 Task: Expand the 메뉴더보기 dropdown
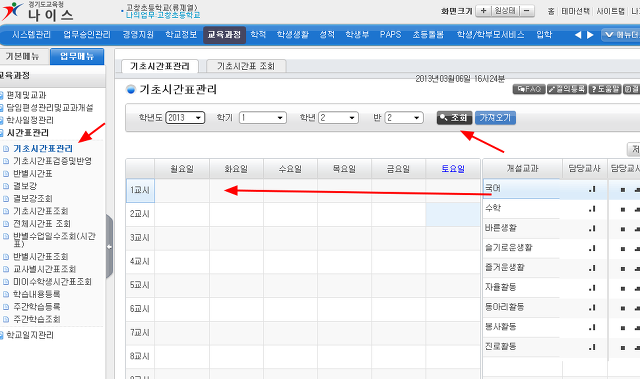pyautogui.click(x=621, y=35)
